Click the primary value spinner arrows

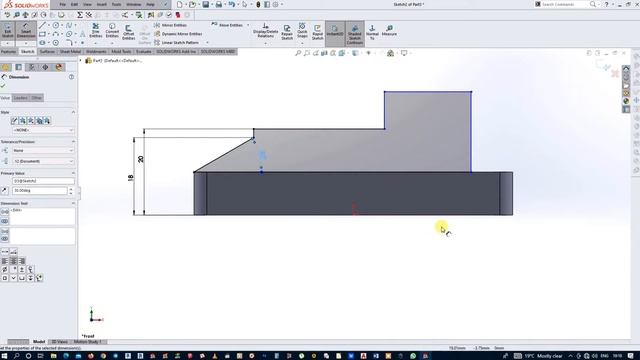pyautogui.click(x=71, y=191)
